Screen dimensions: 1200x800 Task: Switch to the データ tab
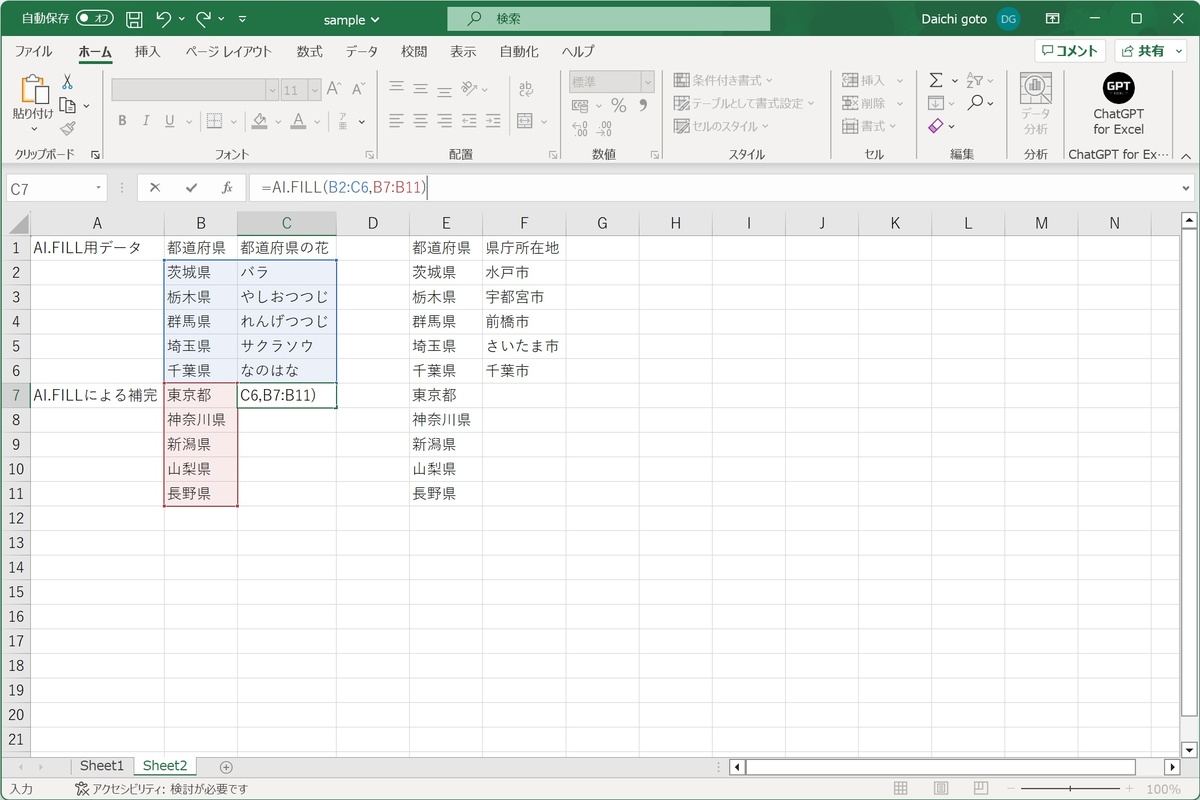pyautogui.click(x=362, y=51)
